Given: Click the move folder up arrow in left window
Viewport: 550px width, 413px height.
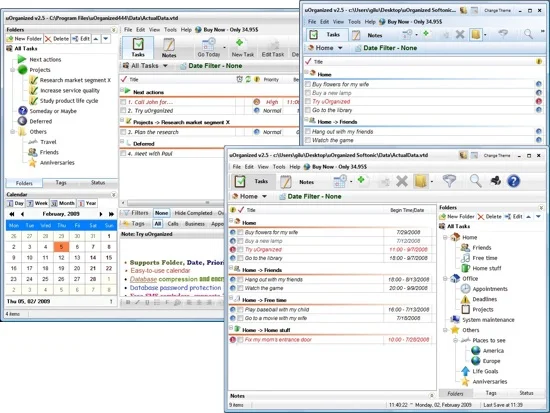Looking at the screenshot, I should [96, 39].
